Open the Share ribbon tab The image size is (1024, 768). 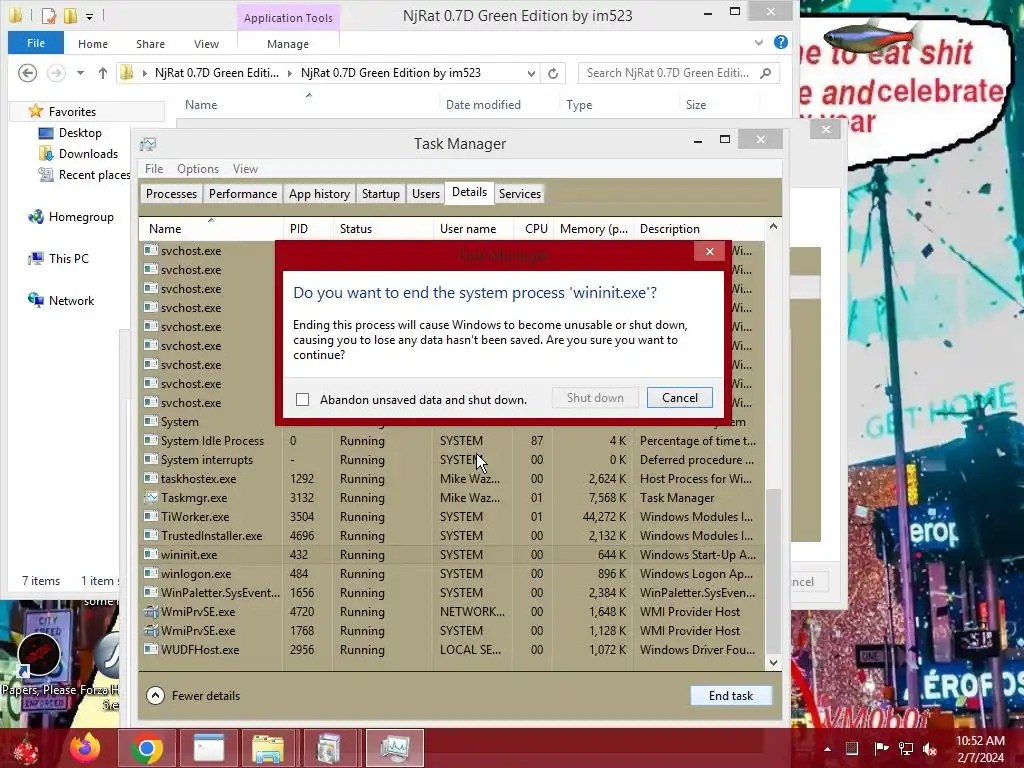click(x=150, y=44)
